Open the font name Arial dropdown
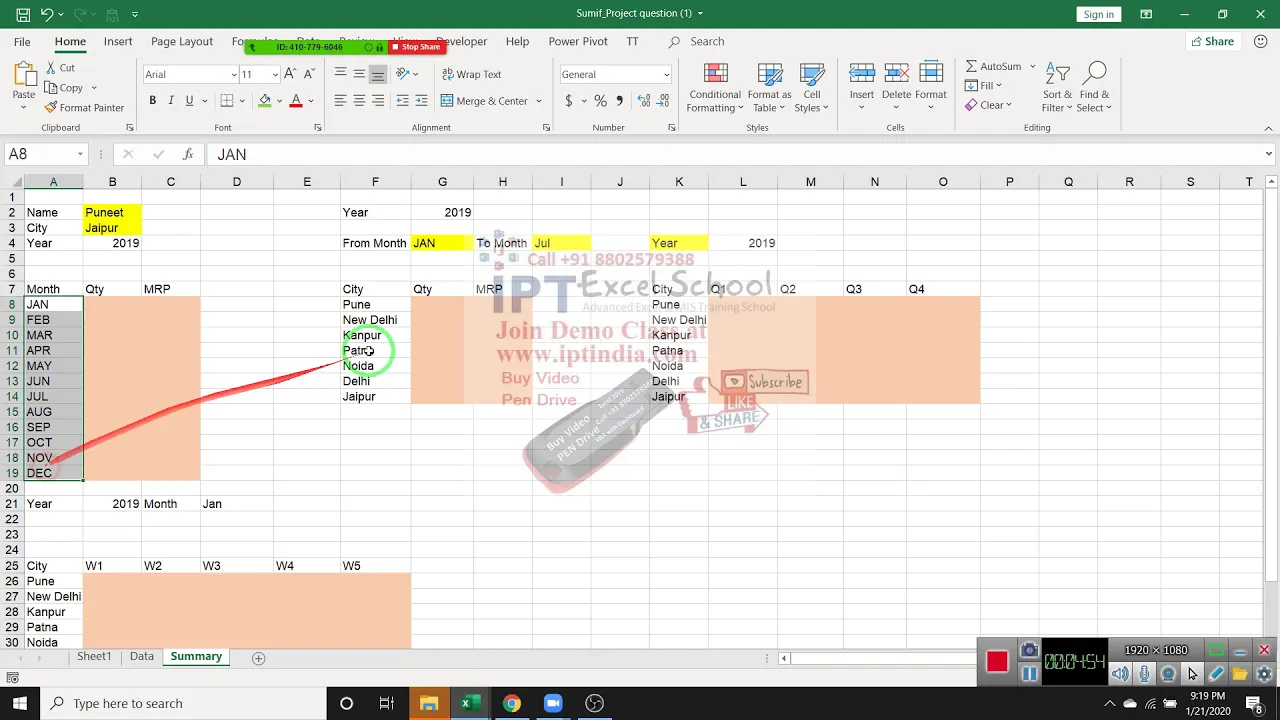The image size is (1280, 720). tap(233, 74)
